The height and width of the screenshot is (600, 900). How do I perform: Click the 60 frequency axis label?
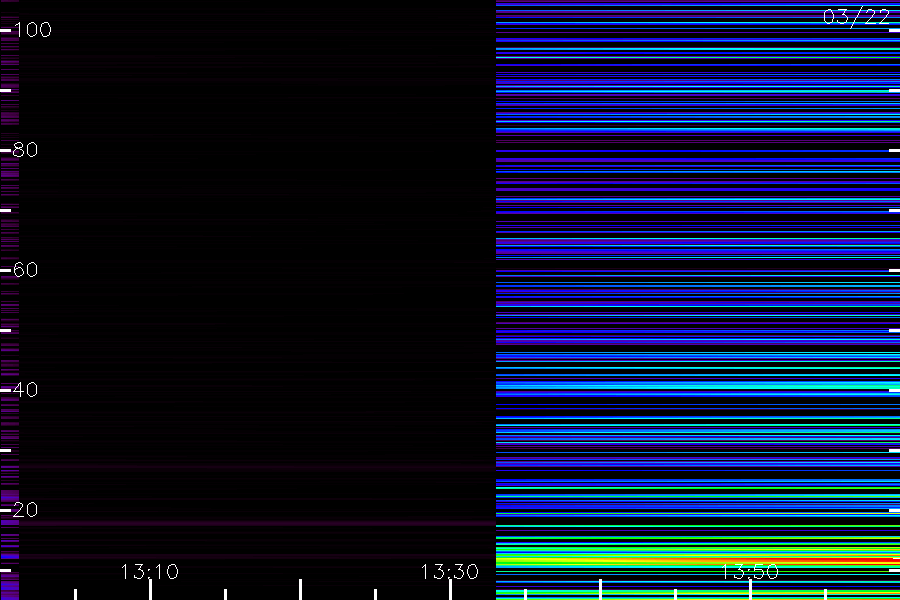(x=26, y=270)
